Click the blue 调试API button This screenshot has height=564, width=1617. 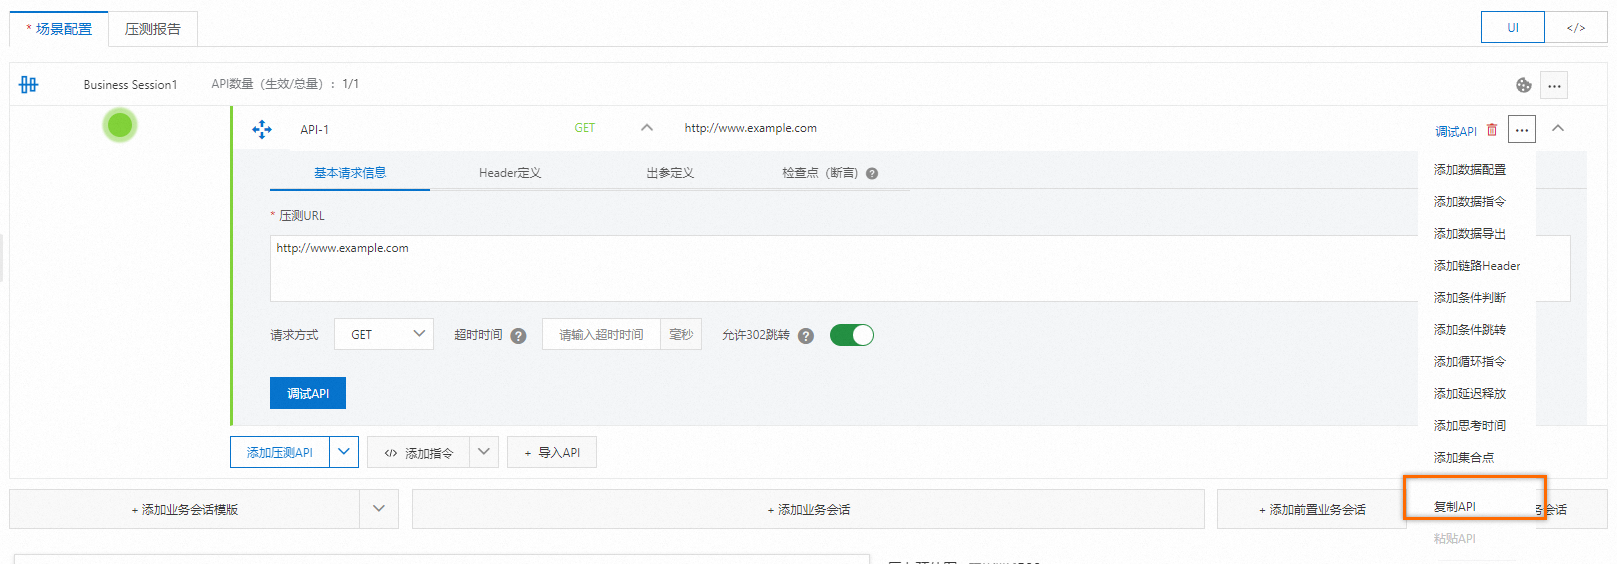[308, 393]
